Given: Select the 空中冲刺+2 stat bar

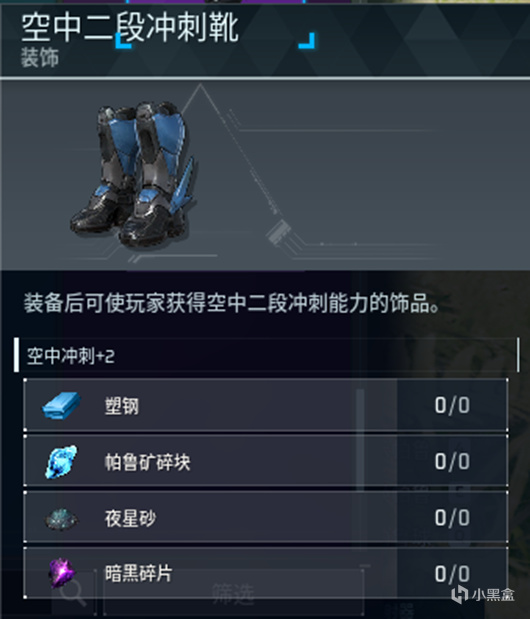Looking at the screenshot, I should [267, 355].
